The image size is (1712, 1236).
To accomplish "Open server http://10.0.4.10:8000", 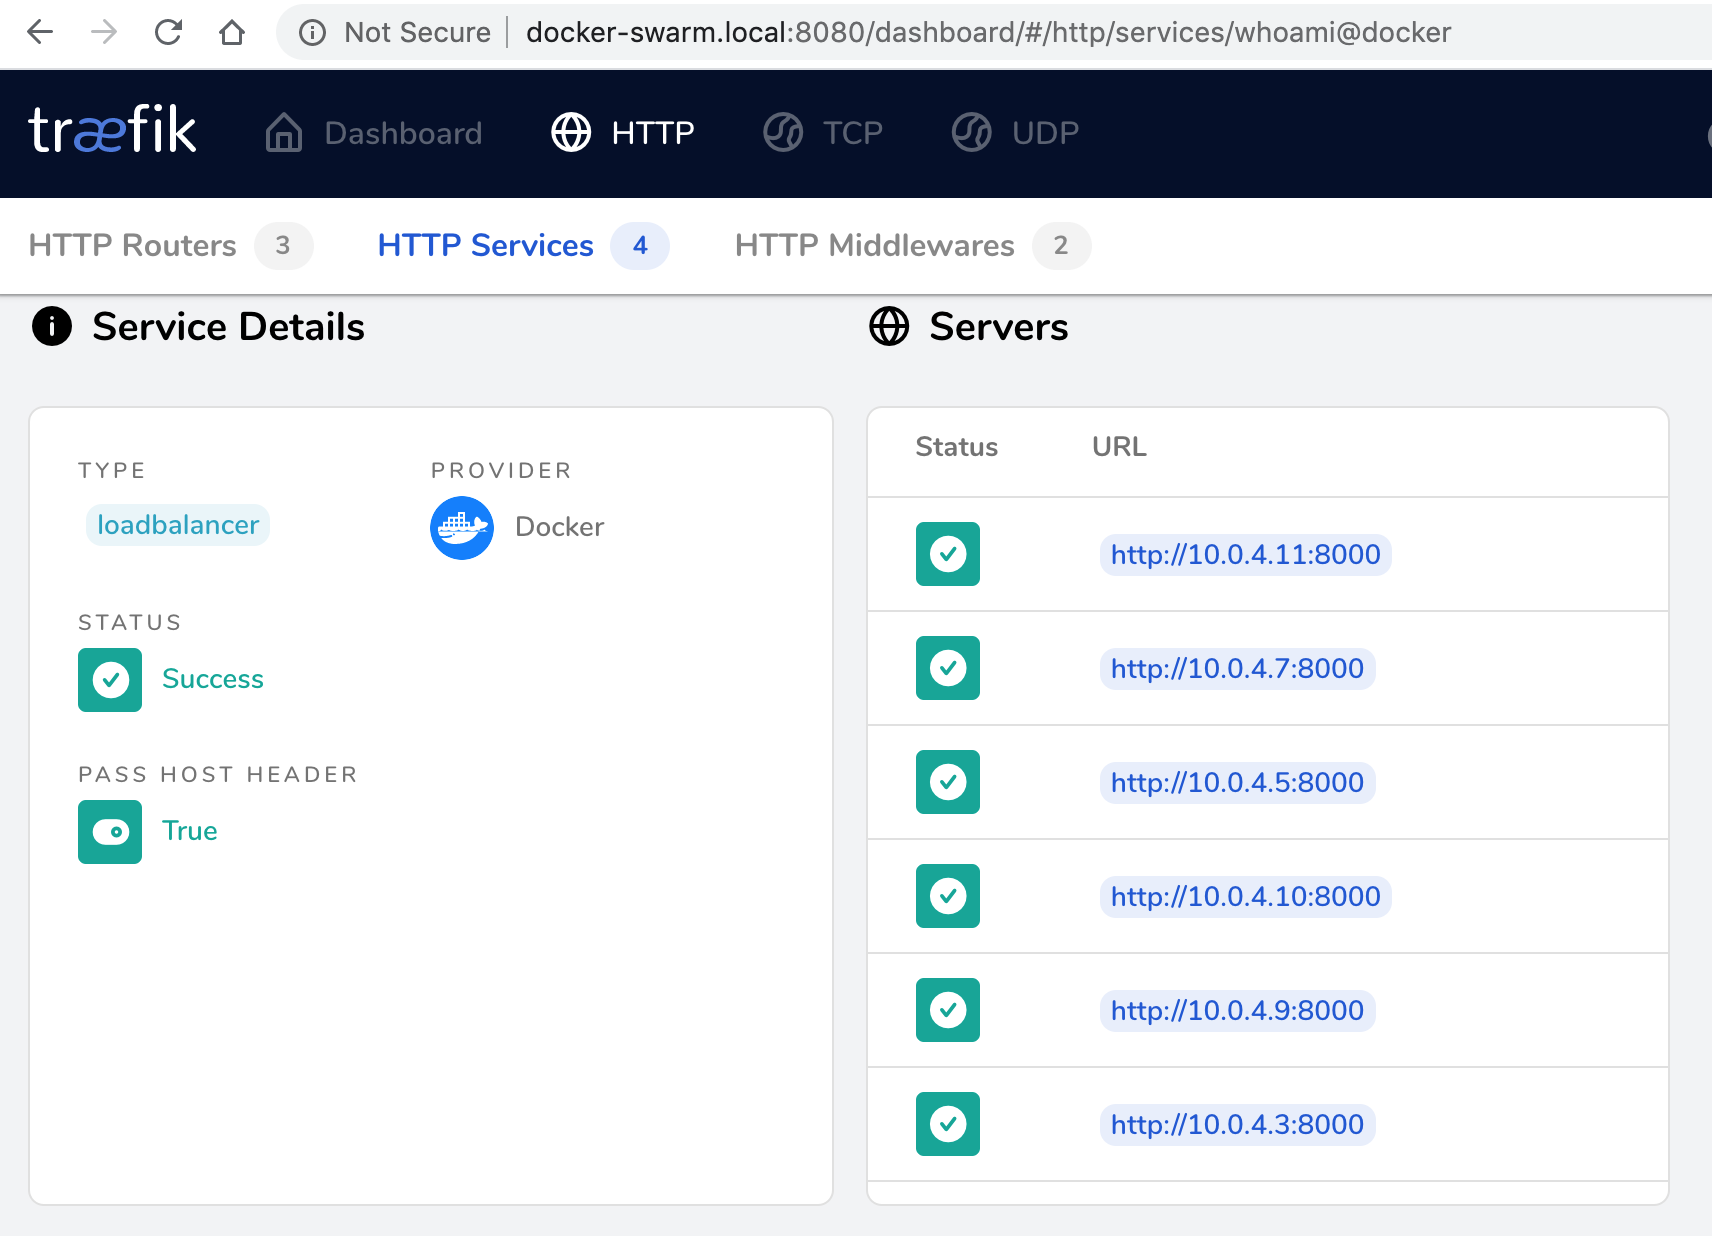I will (x=1245, y=897).
